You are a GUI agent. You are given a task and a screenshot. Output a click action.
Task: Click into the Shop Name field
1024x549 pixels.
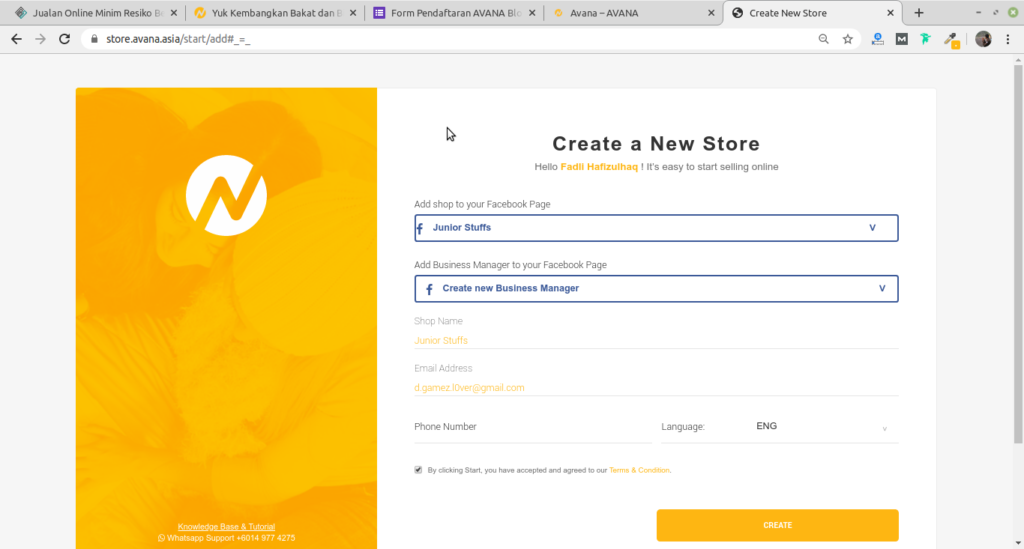pos(656,340)
